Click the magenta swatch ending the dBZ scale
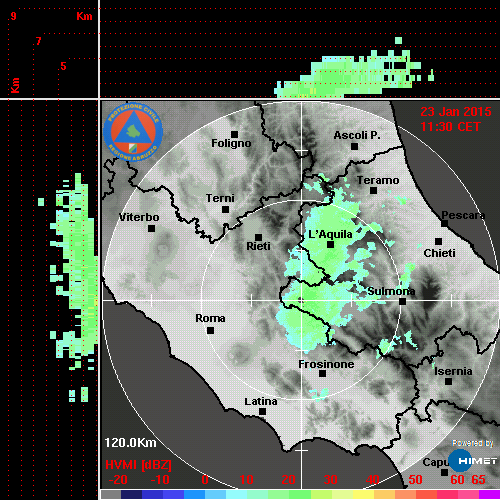The image size is (500, 500). coord(489,494)
